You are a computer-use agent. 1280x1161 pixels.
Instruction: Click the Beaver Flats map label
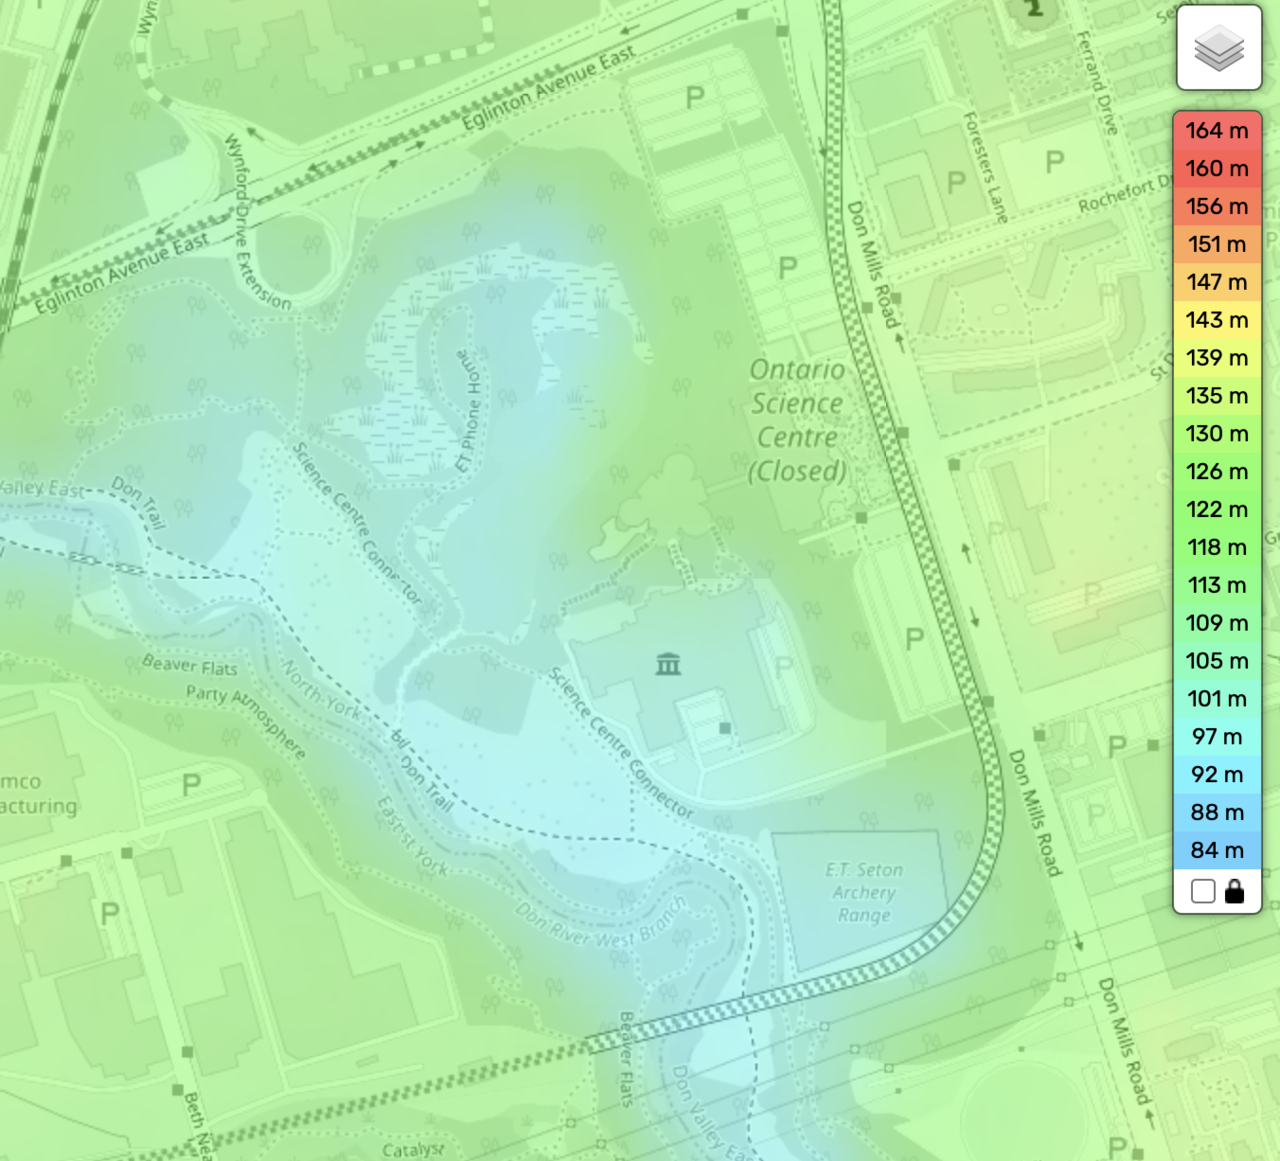(190, 665)
